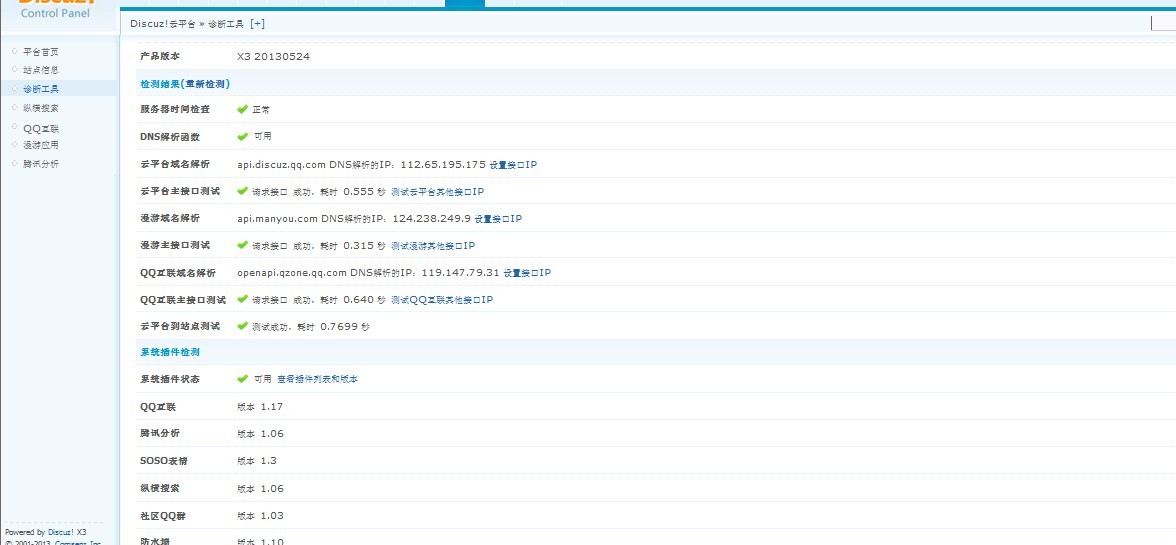Click green check icon beside DNS解析函数

click(x=242, y=136)
